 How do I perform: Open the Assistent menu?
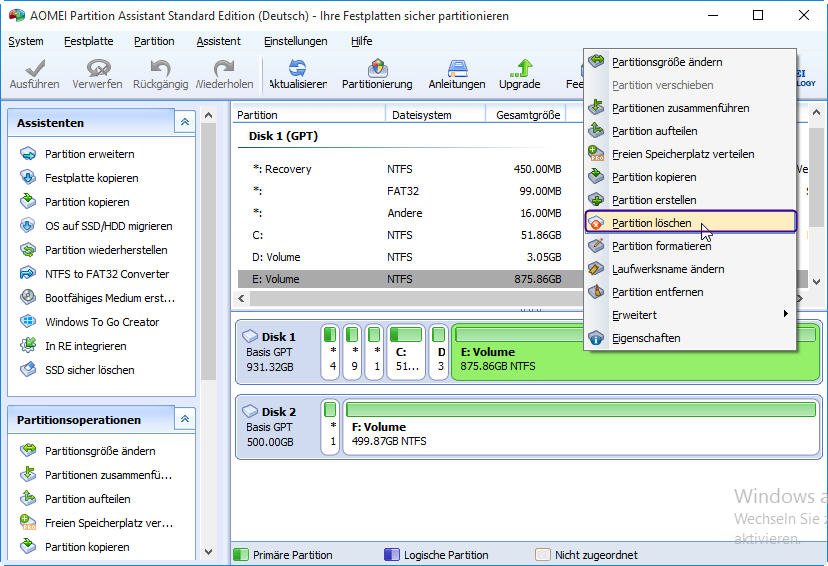[x=219, y=41]
